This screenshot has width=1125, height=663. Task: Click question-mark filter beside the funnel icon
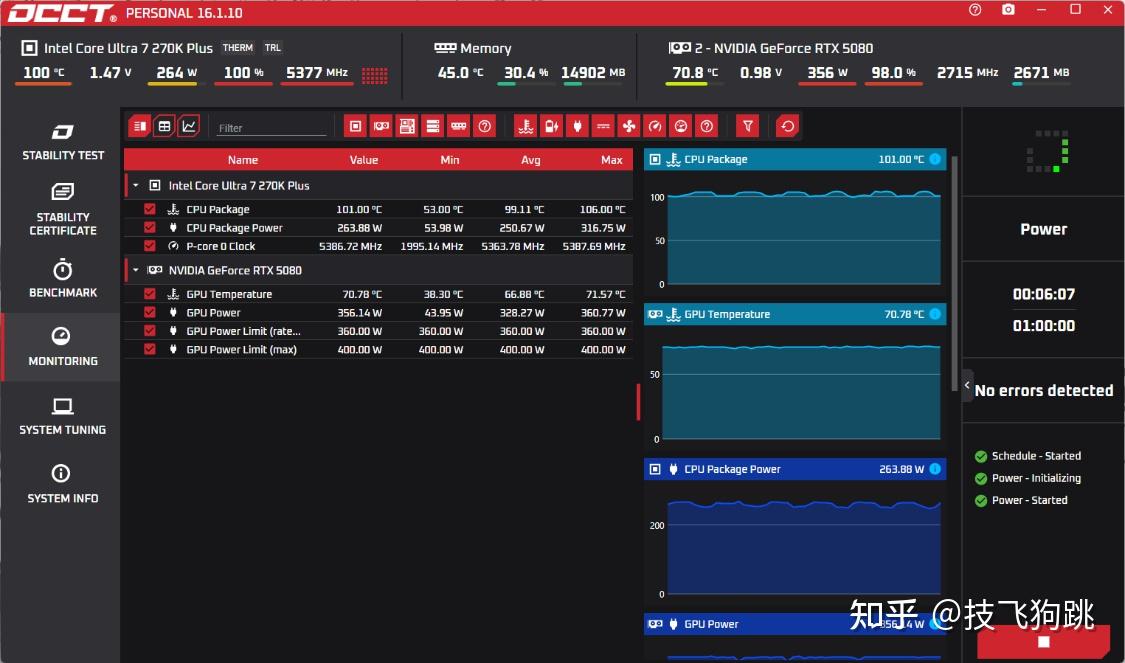(707, 126)
